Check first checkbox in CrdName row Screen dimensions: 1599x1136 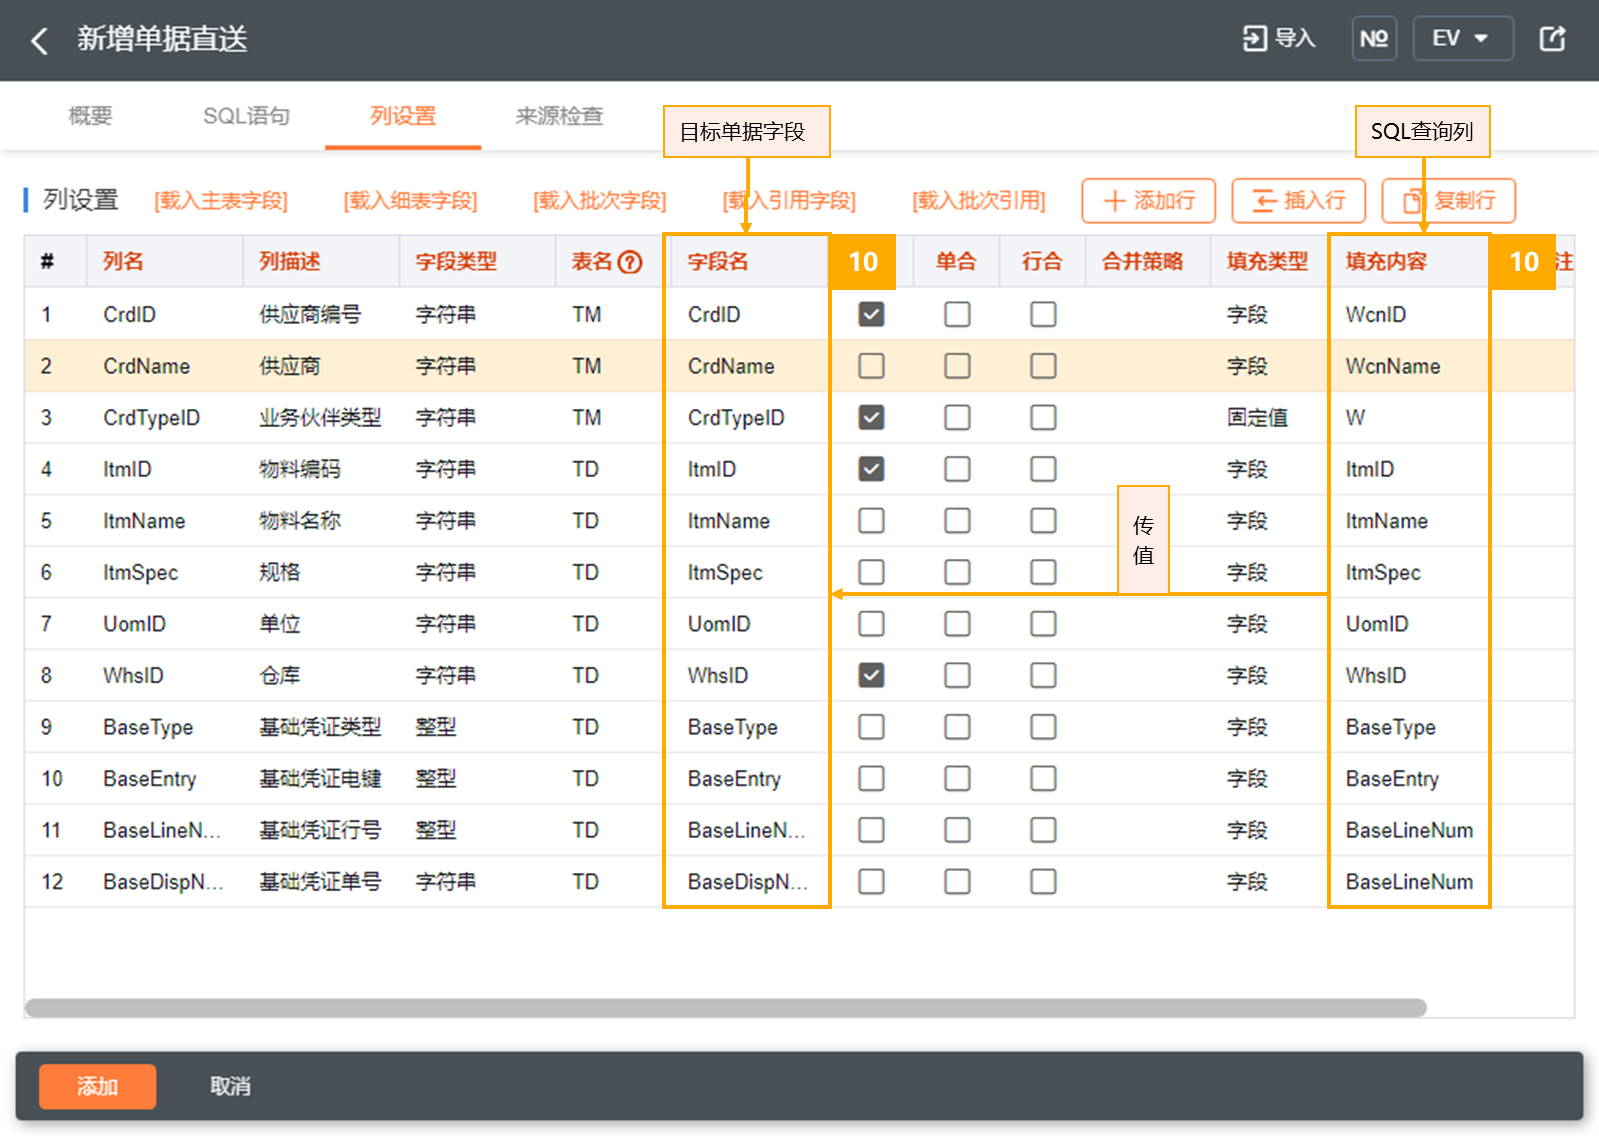[871, 366]
